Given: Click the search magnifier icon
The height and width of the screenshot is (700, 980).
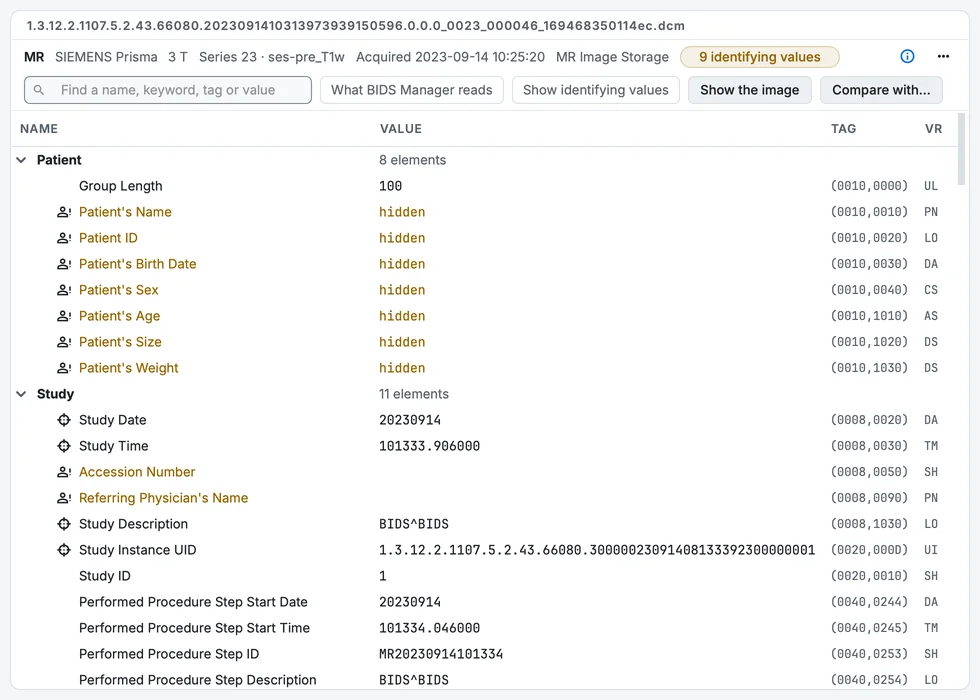Looking at the screenshot, I should click(x=39, y=90).
